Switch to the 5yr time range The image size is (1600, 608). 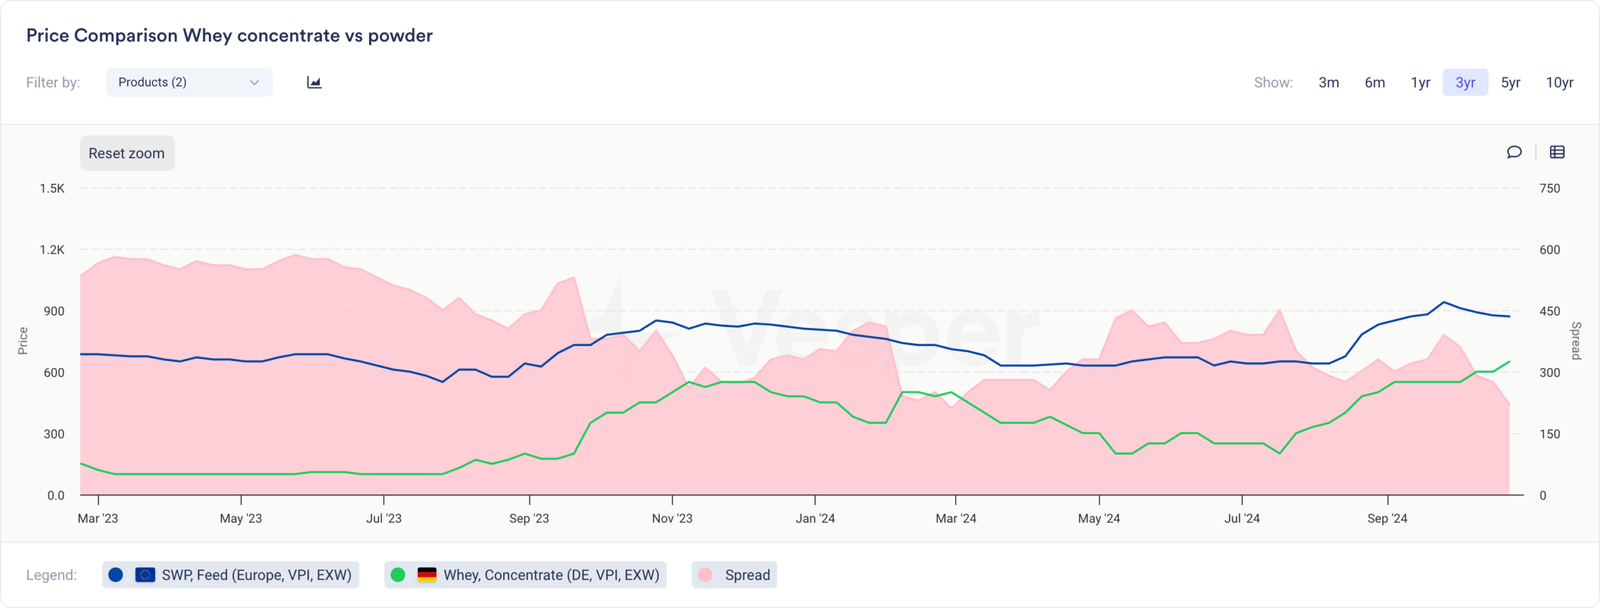[1510, 82]
